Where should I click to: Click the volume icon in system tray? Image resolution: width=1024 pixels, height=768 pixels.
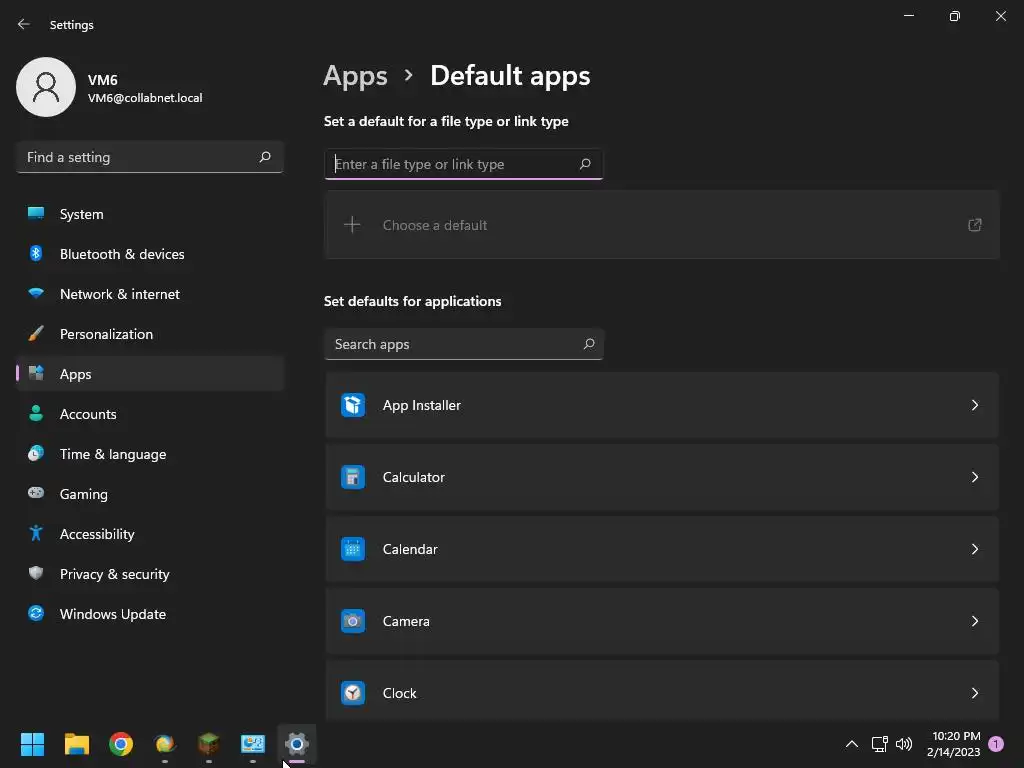pyautogui.click(x=904, y=744)
